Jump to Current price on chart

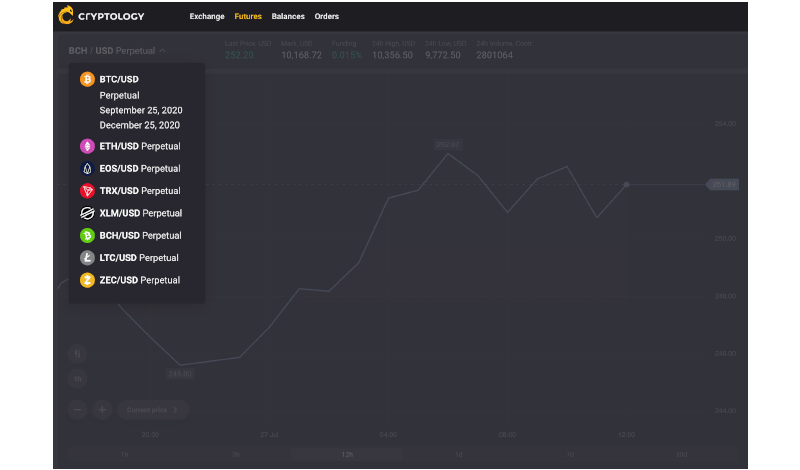[x=153, y=409]
